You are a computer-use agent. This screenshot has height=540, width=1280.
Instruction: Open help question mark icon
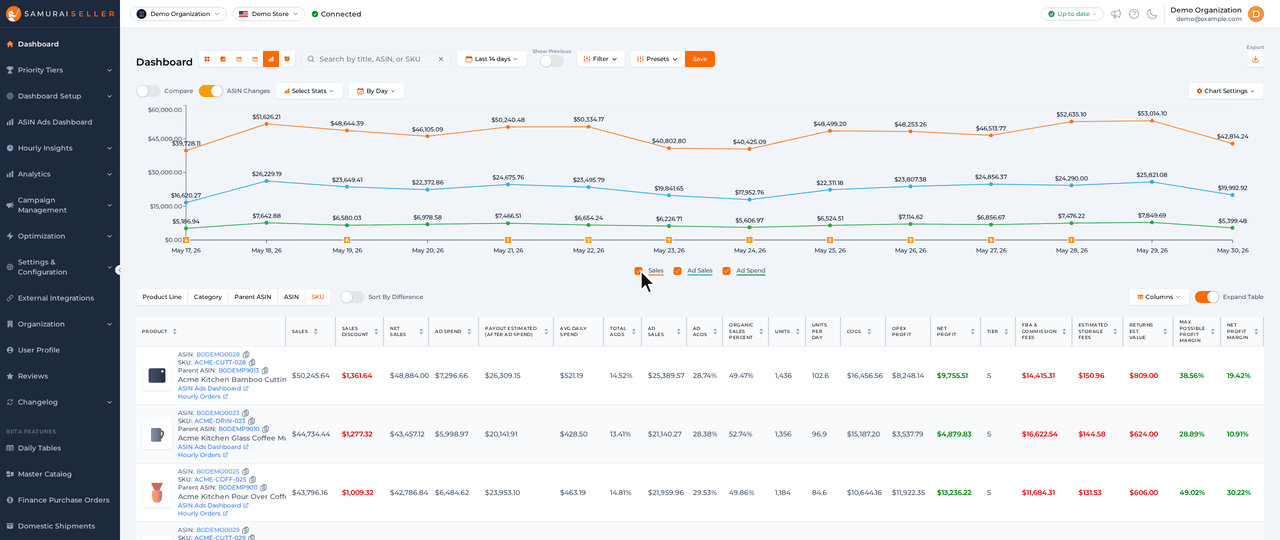(x=1134, y=14)
